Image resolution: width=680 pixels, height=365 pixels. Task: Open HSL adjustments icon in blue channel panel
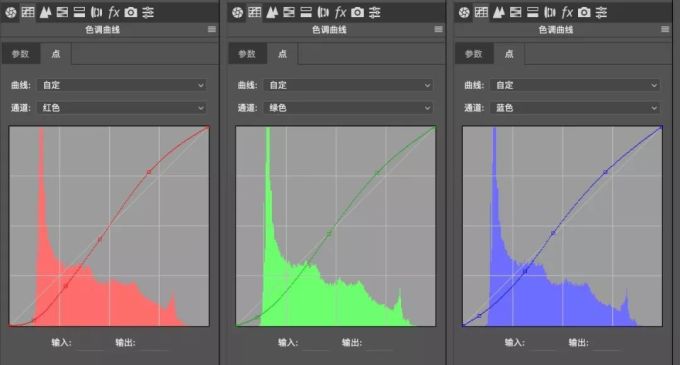tap(515, 13)
